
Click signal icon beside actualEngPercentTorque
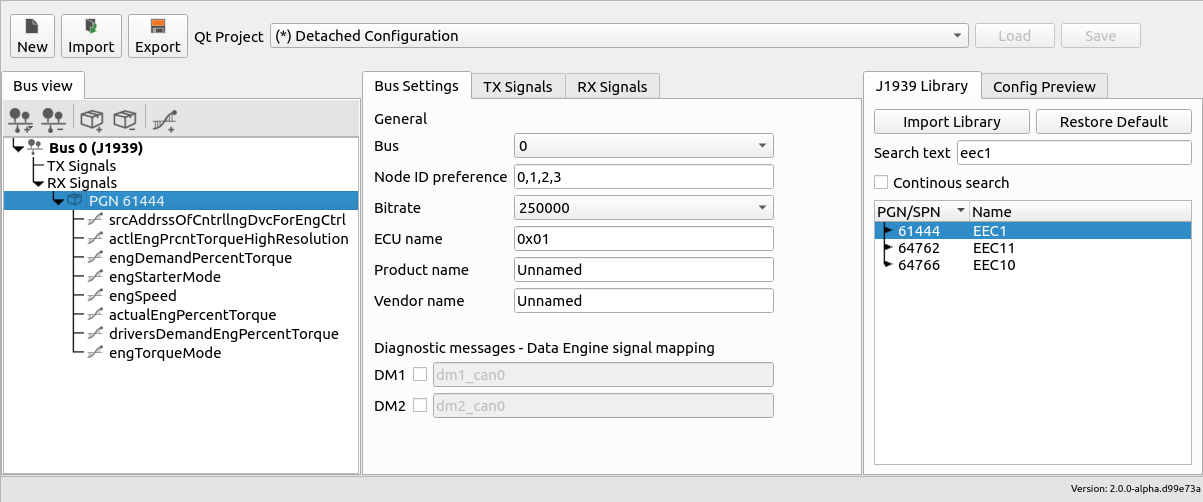coord(96,315)
